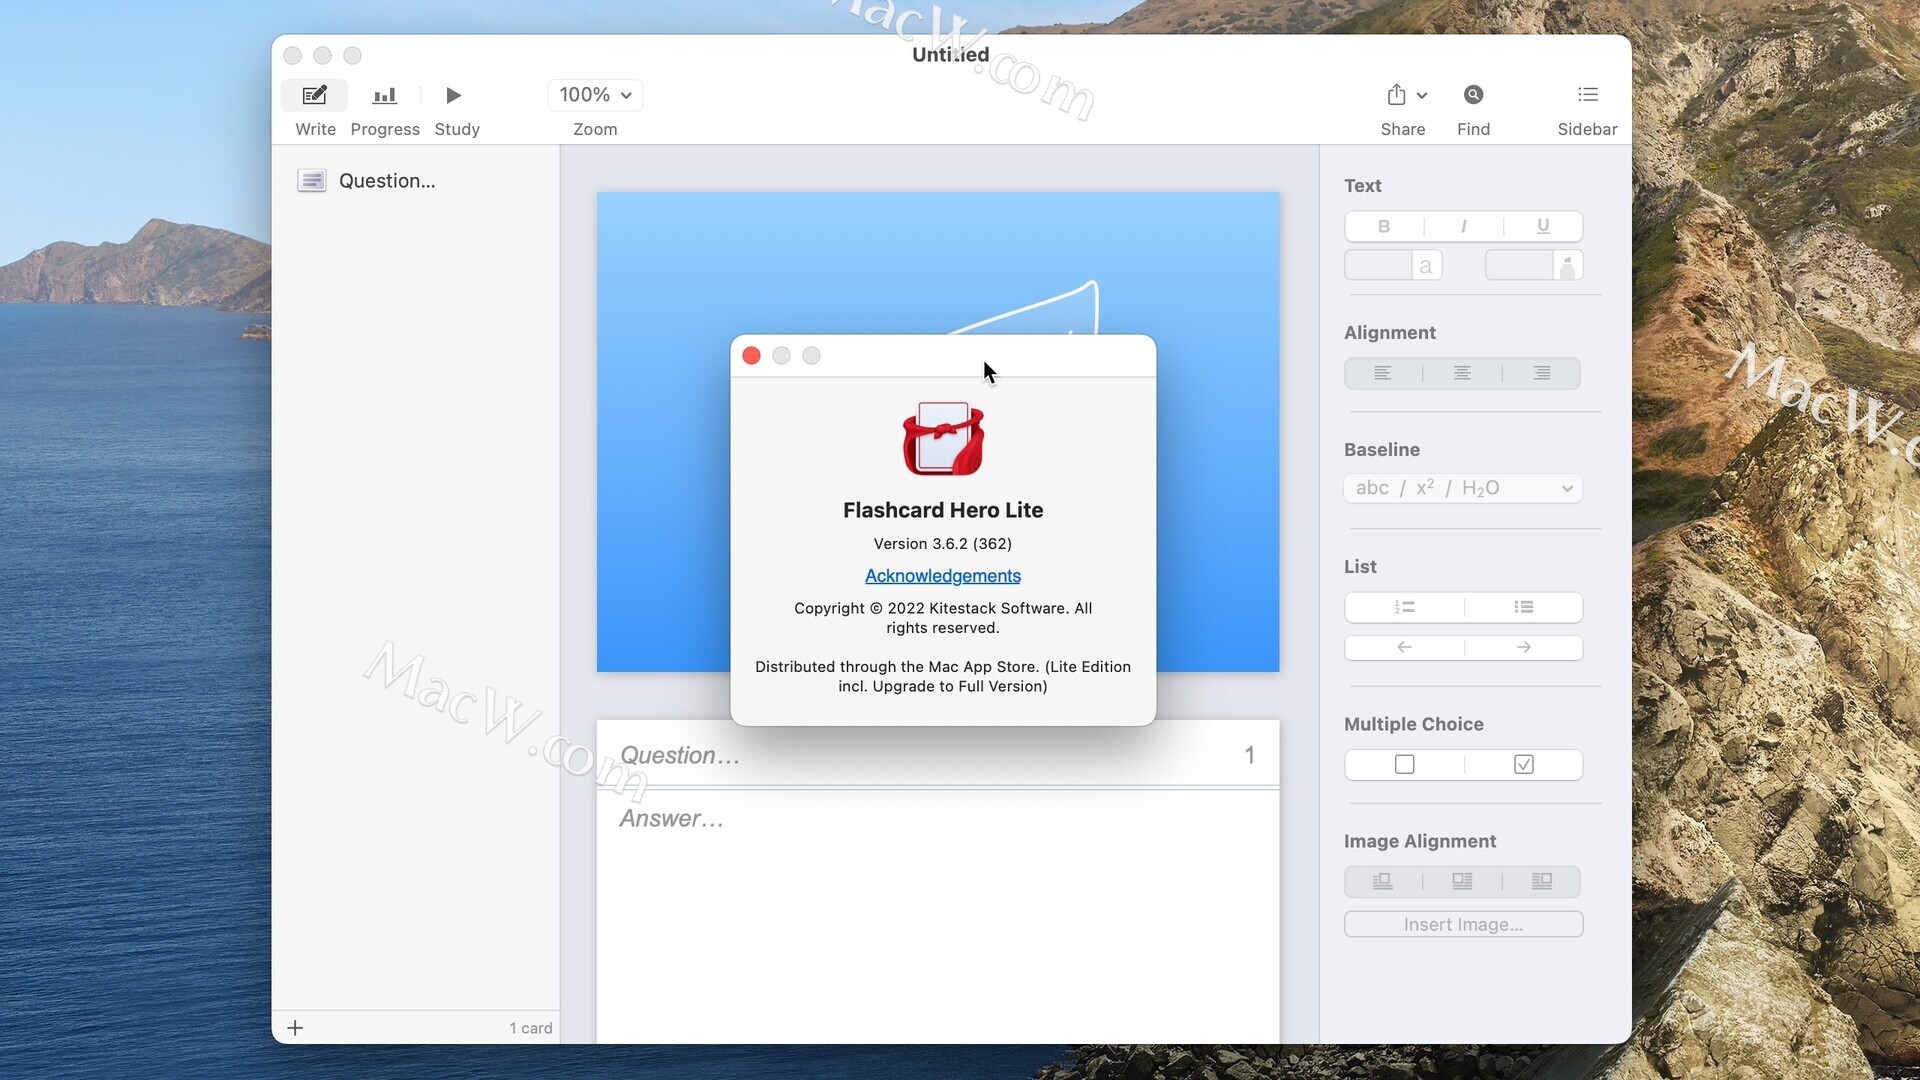The image size is (1920, 1080).
Task: Expand the Share menu chevron
Action: click(x=1422, y=96)
